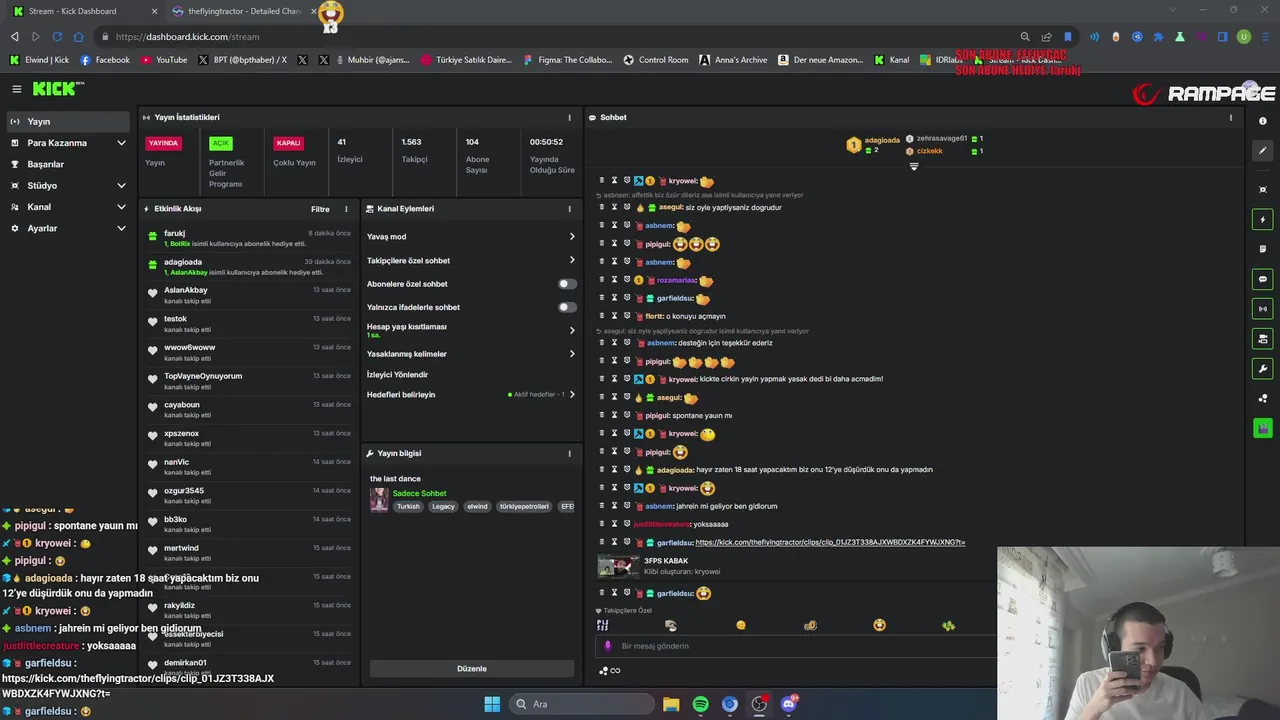This screenshot has width=1280, height=720.
Task: Click the note page icon in right toolbar
Action: point(1263,249)
